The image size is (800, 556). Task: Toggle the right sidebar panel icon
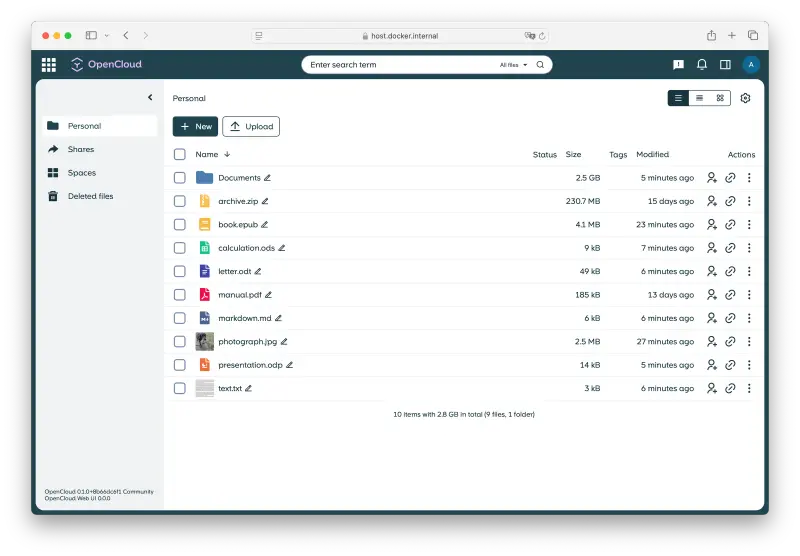click(x=725, y=64)
